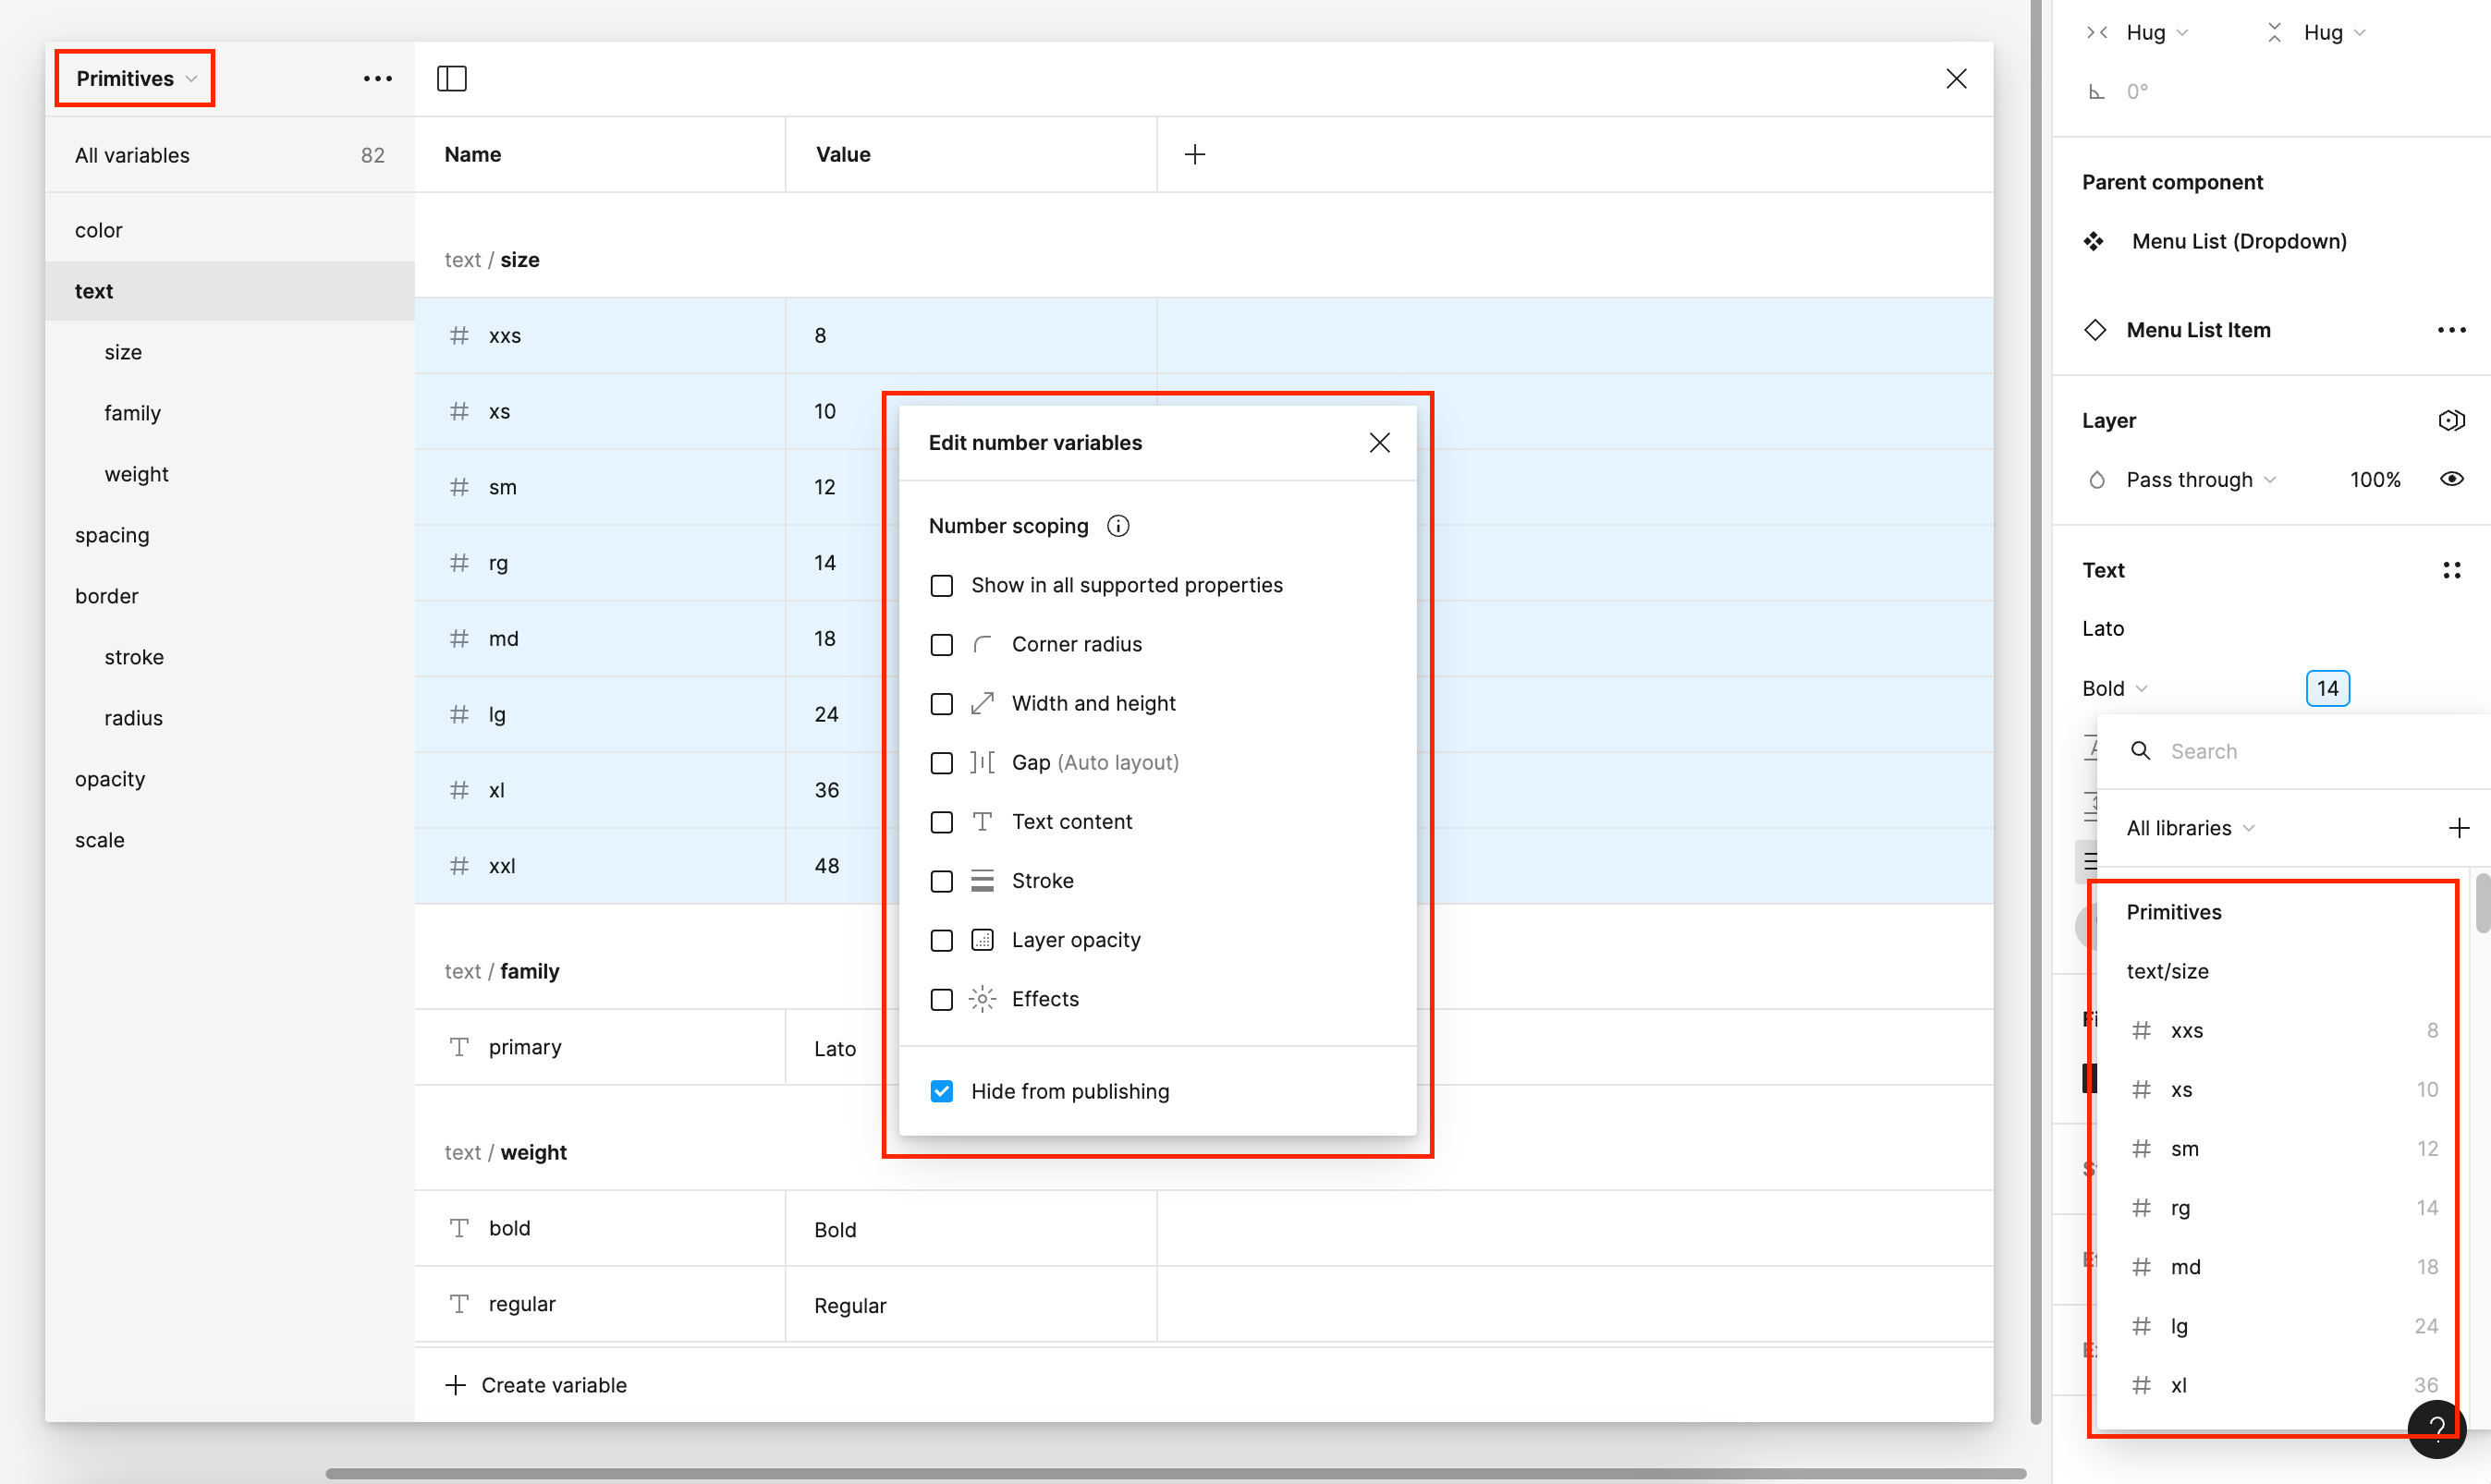Click Create variable button
Image resolution: width=2491 pixels, height=1484 pixels.
[536, 1385]
